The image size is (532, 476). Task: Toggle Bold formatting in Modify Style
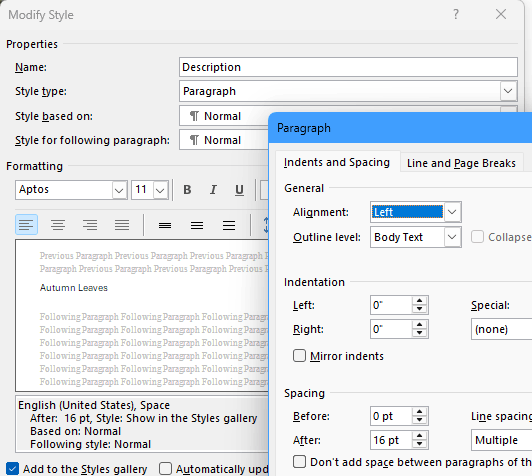tap(187, 190)
